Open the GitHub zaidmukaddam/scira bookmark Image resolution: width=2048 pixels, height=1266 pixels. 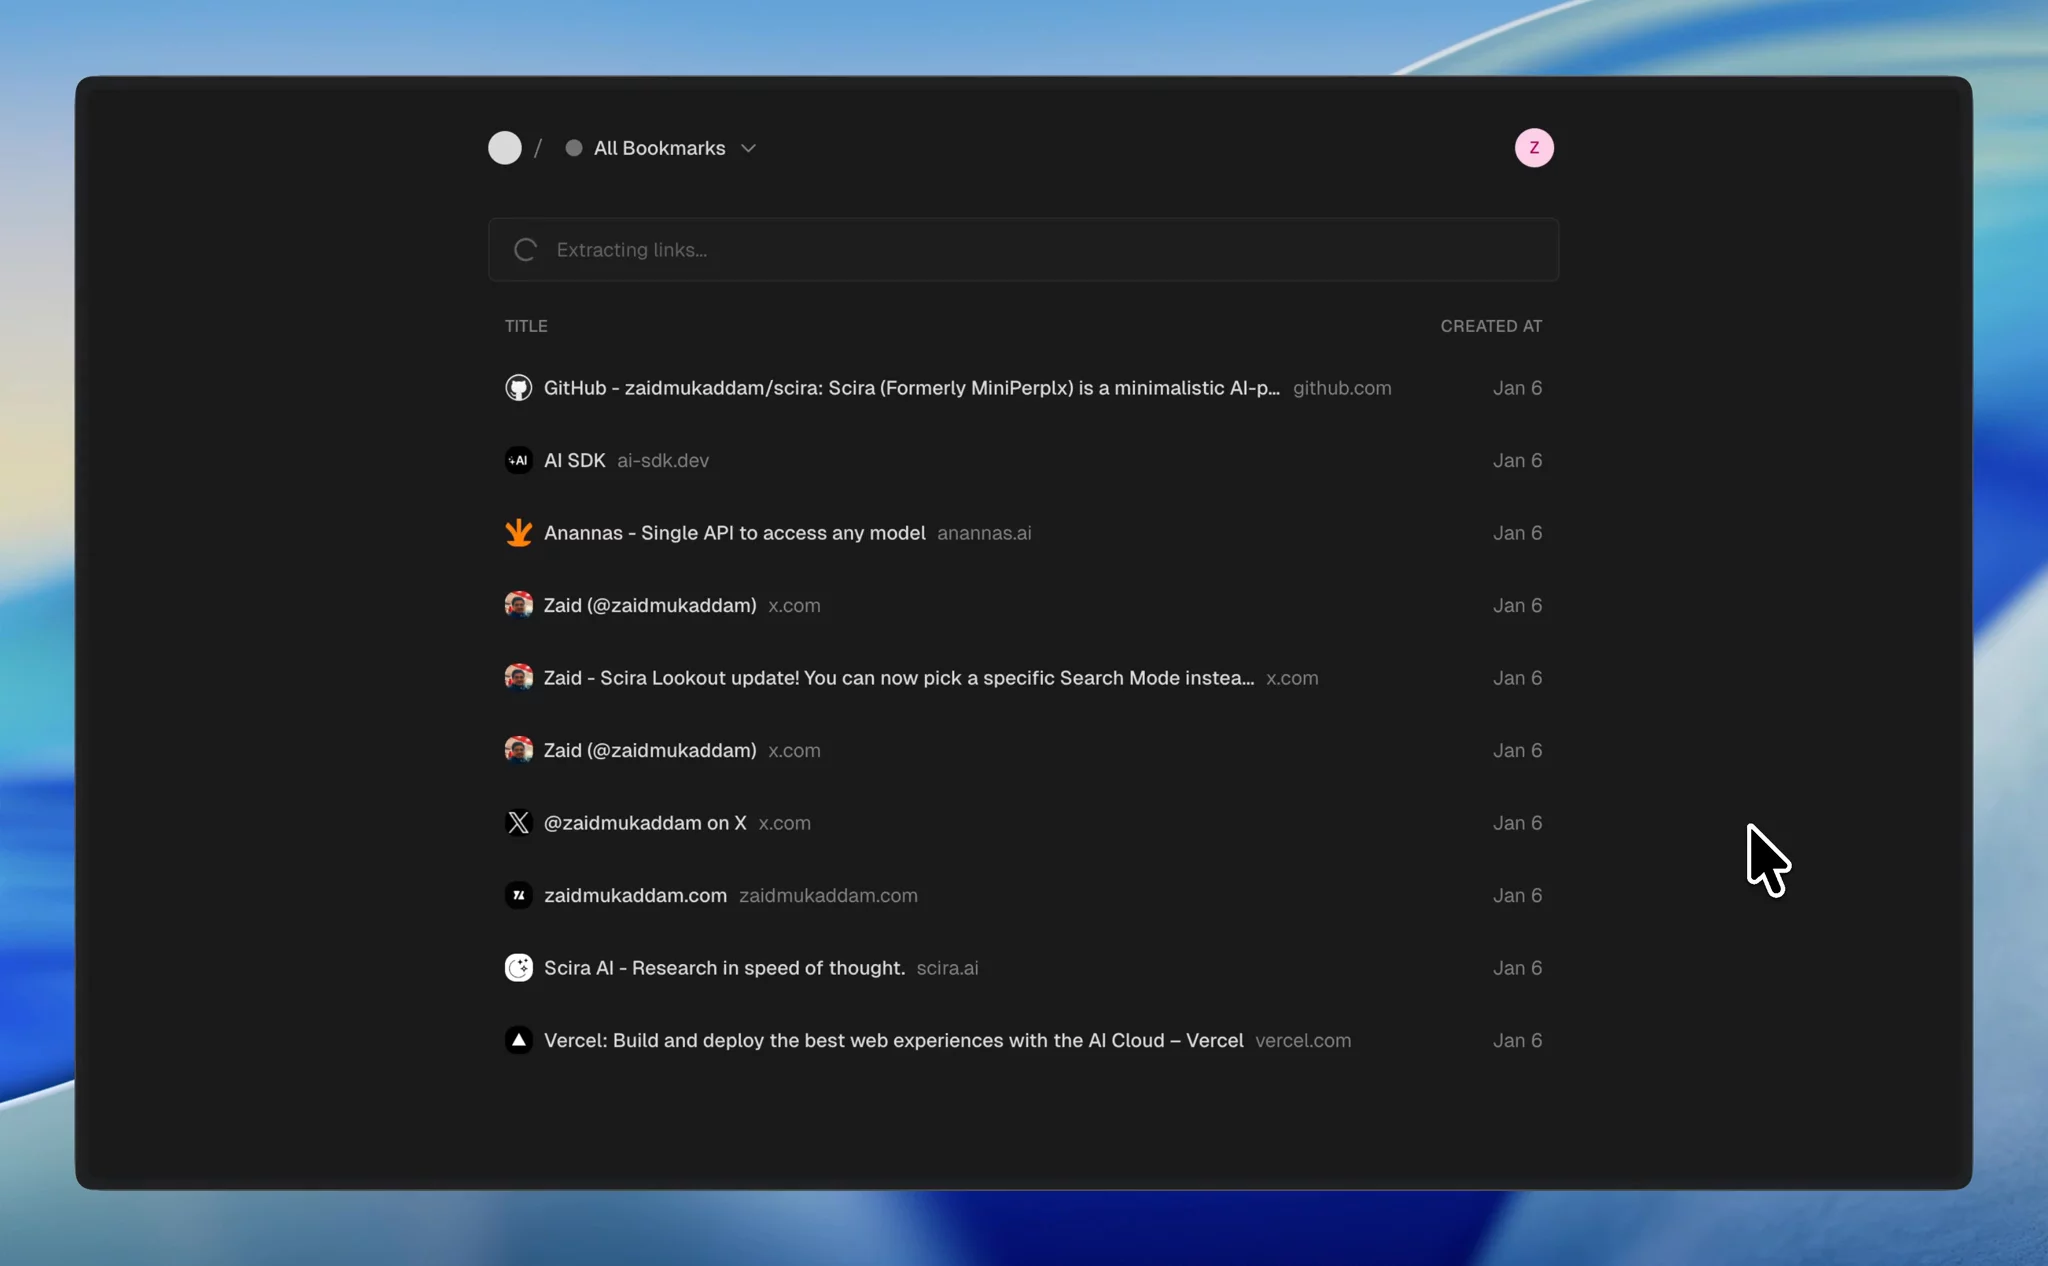click(x=911, y=388)
